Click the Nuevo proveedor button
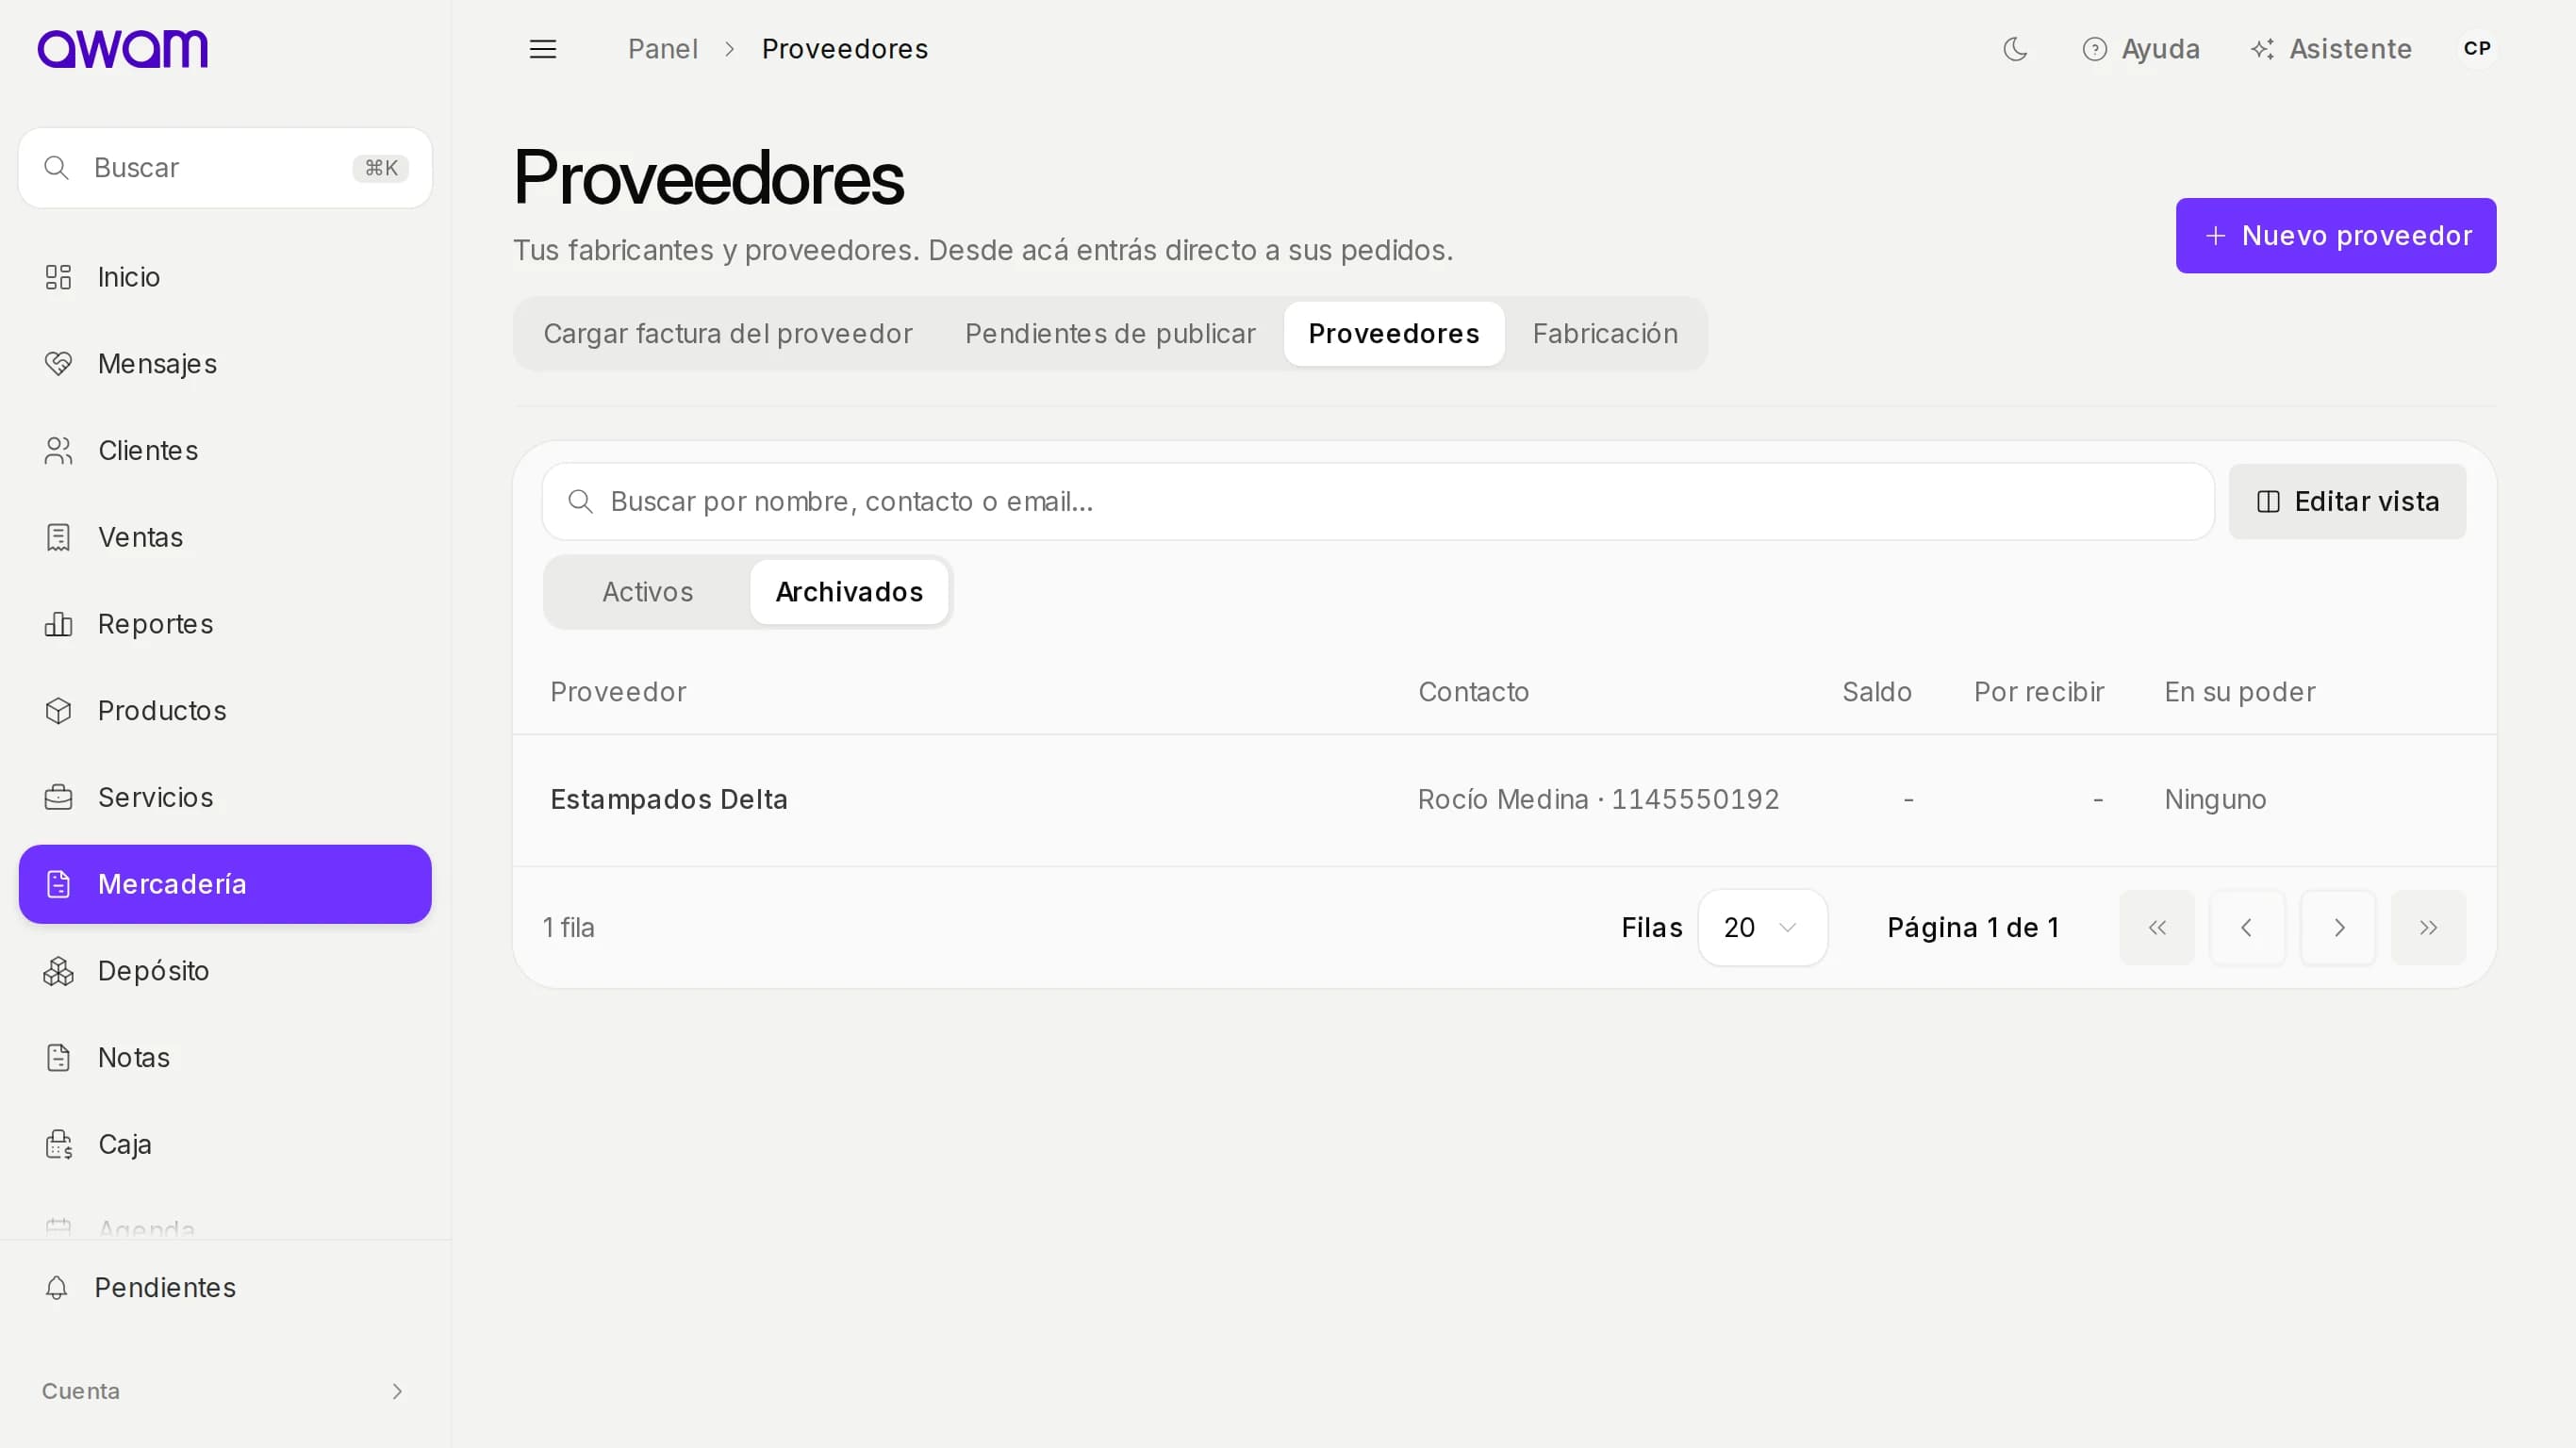Screen dimensions: 2576x1448 pyautogui.click(x=2336, y=236)
